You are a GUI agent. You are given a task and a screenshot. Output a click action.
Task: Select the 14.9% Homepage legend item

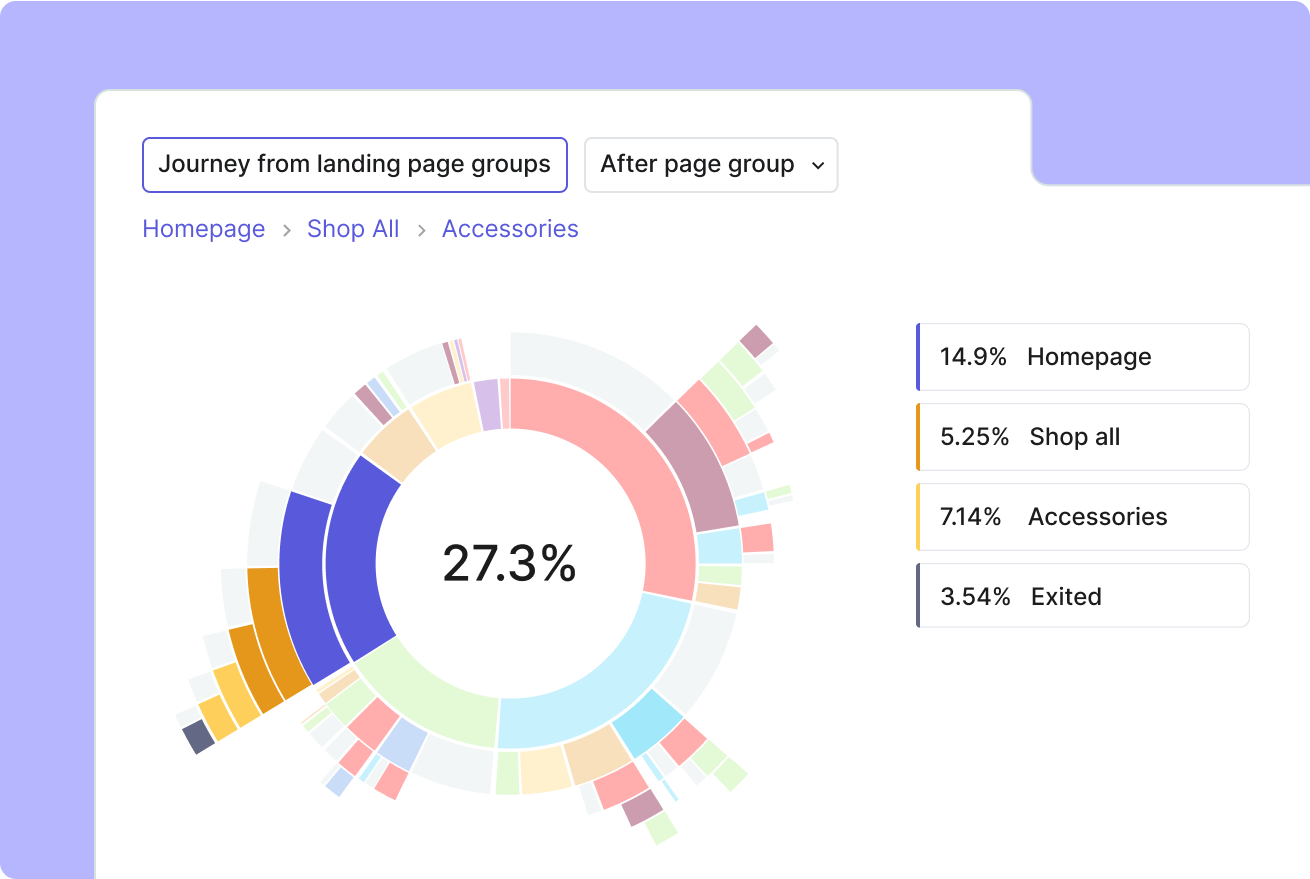pyautogui.click(x=1083, y=357)
